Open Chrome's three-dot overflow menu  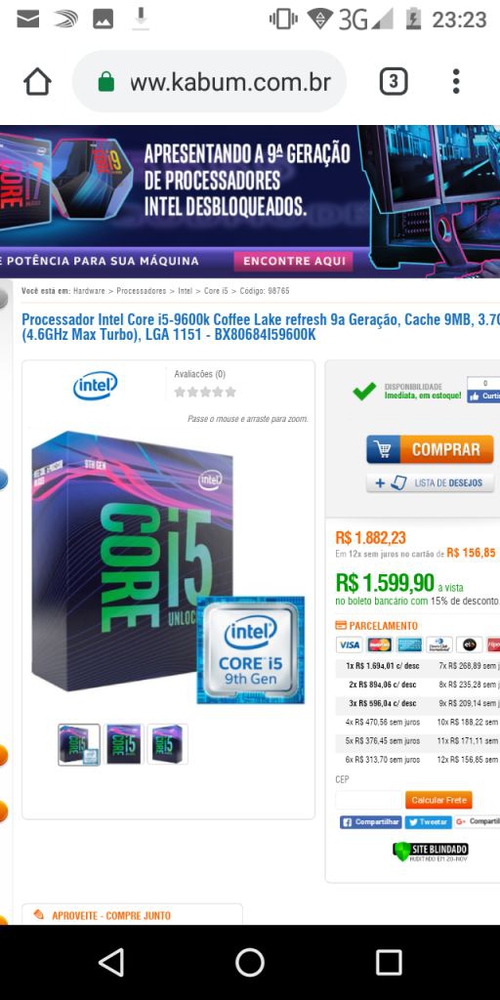[x=455, y=82]
